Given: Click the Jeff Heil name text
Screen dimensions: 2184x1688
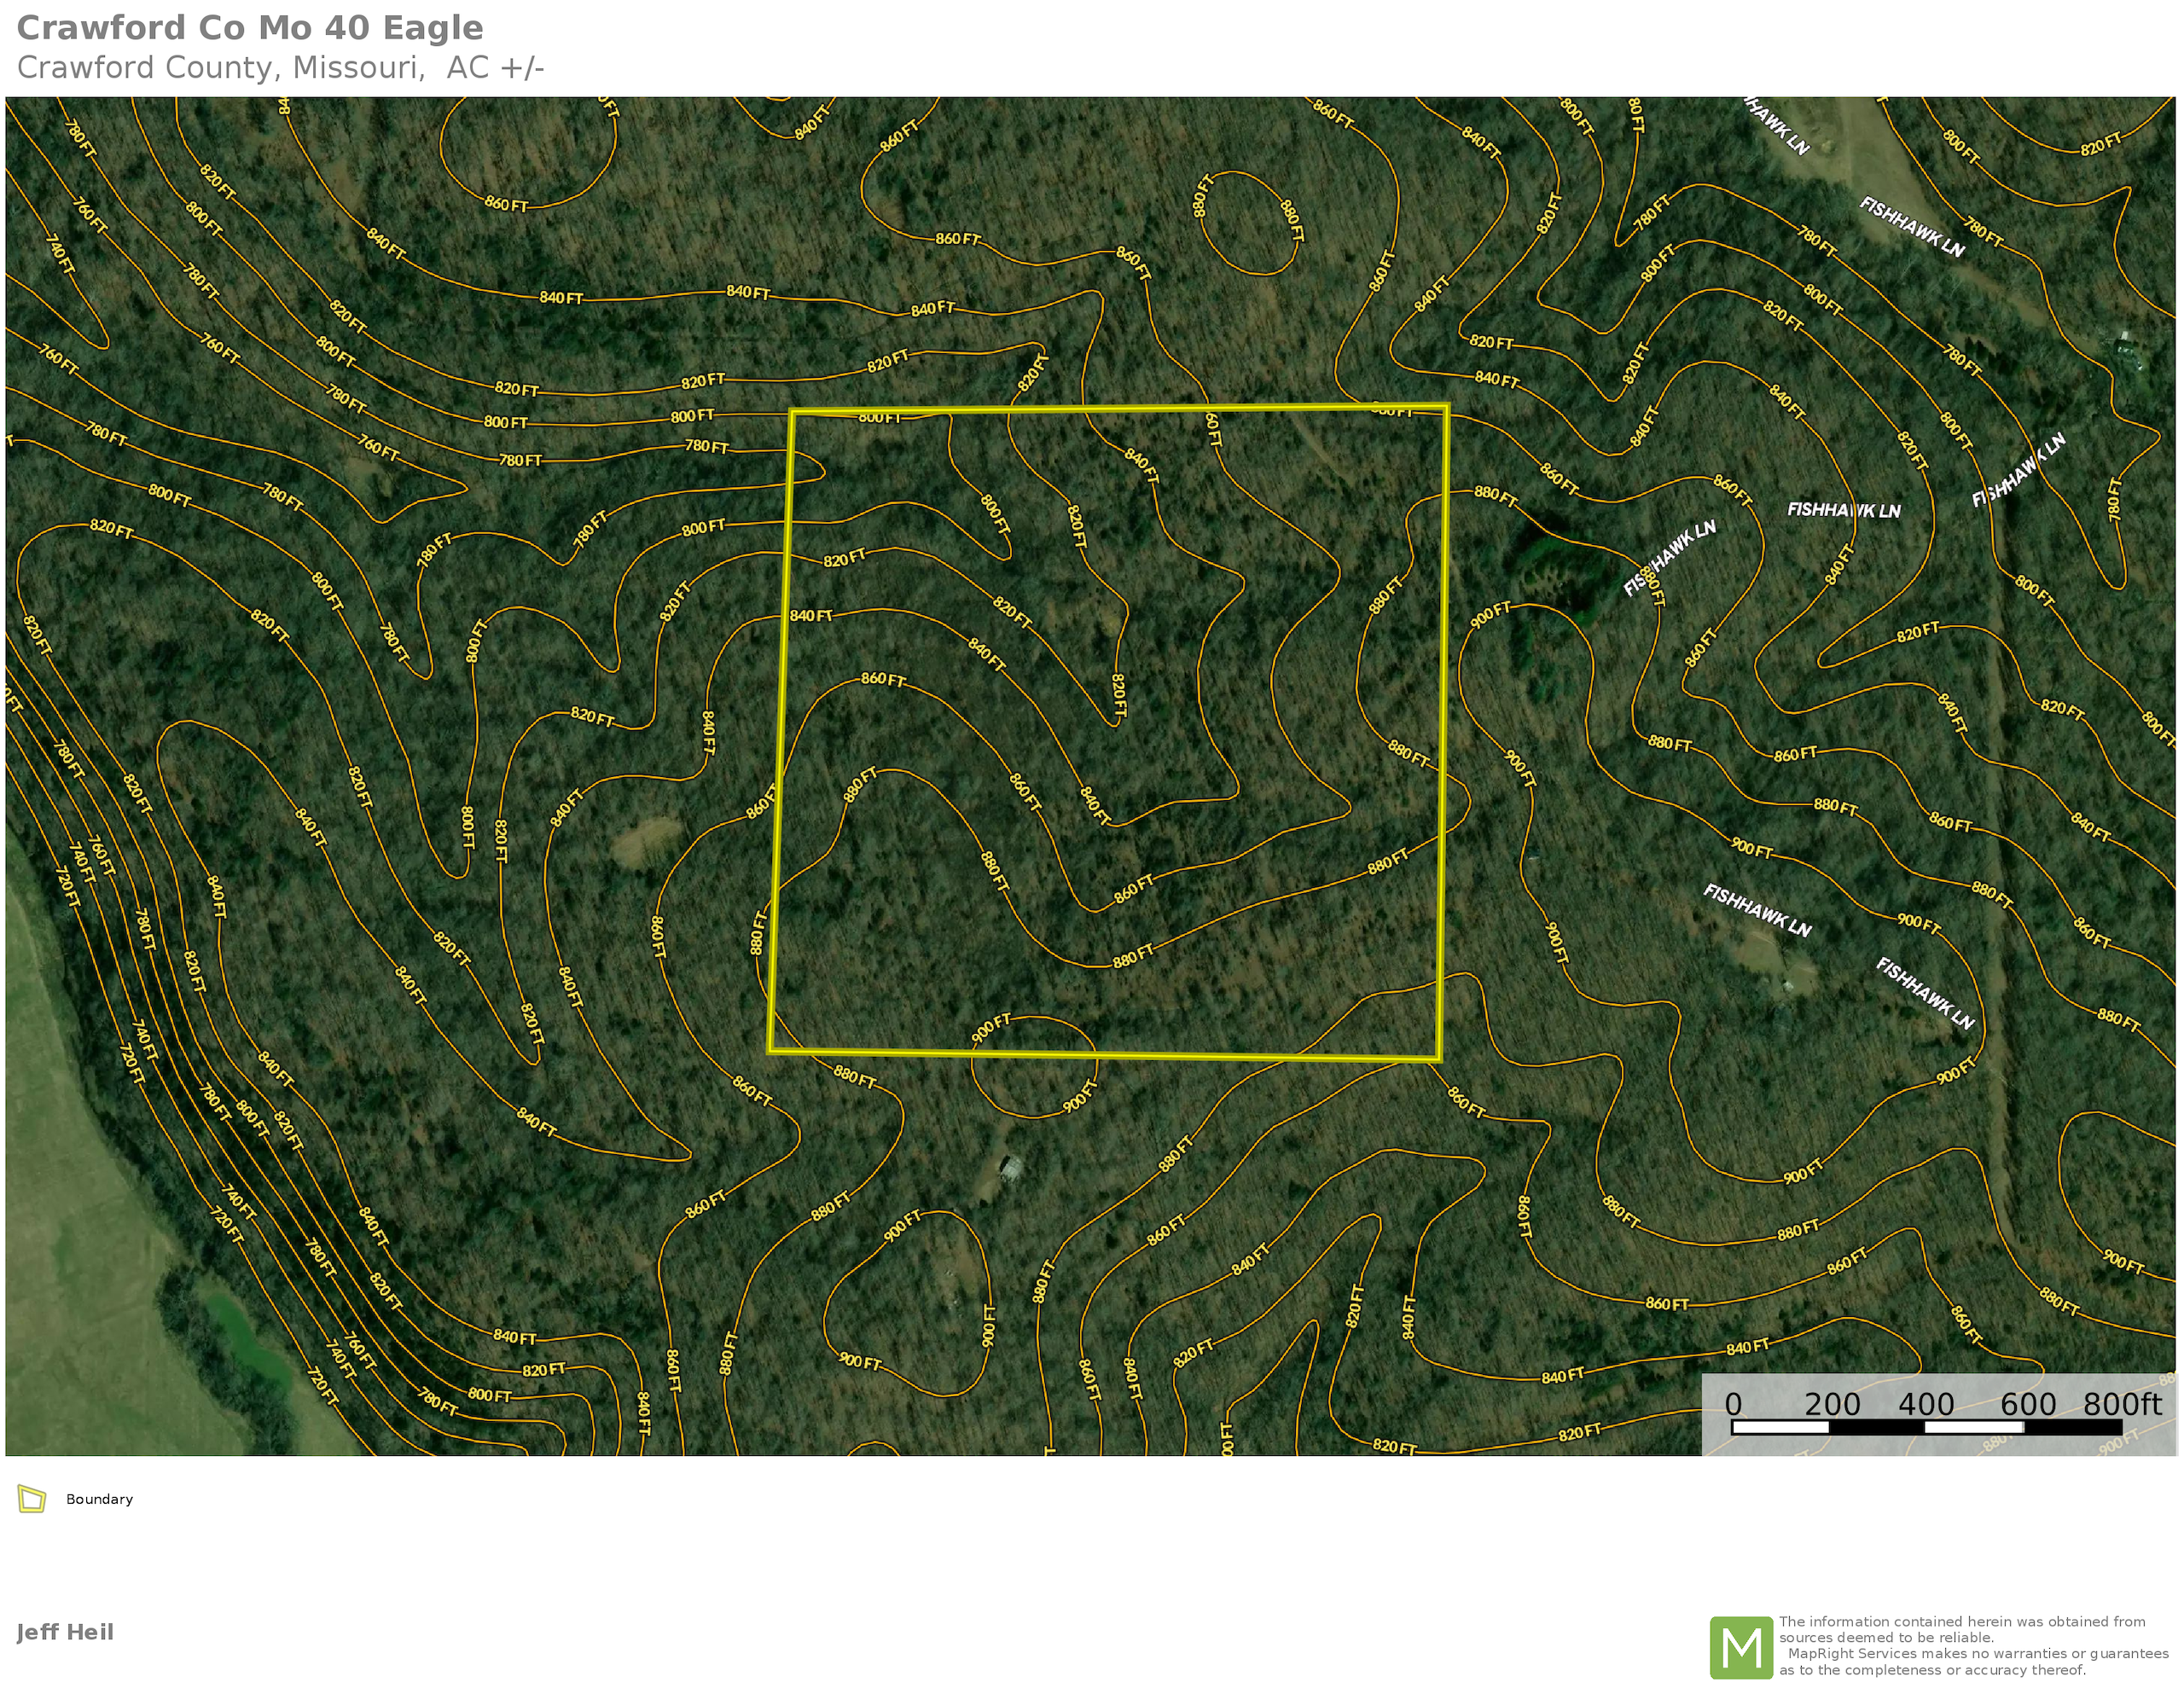Looking at the screenshot, I should point(65,1632).
